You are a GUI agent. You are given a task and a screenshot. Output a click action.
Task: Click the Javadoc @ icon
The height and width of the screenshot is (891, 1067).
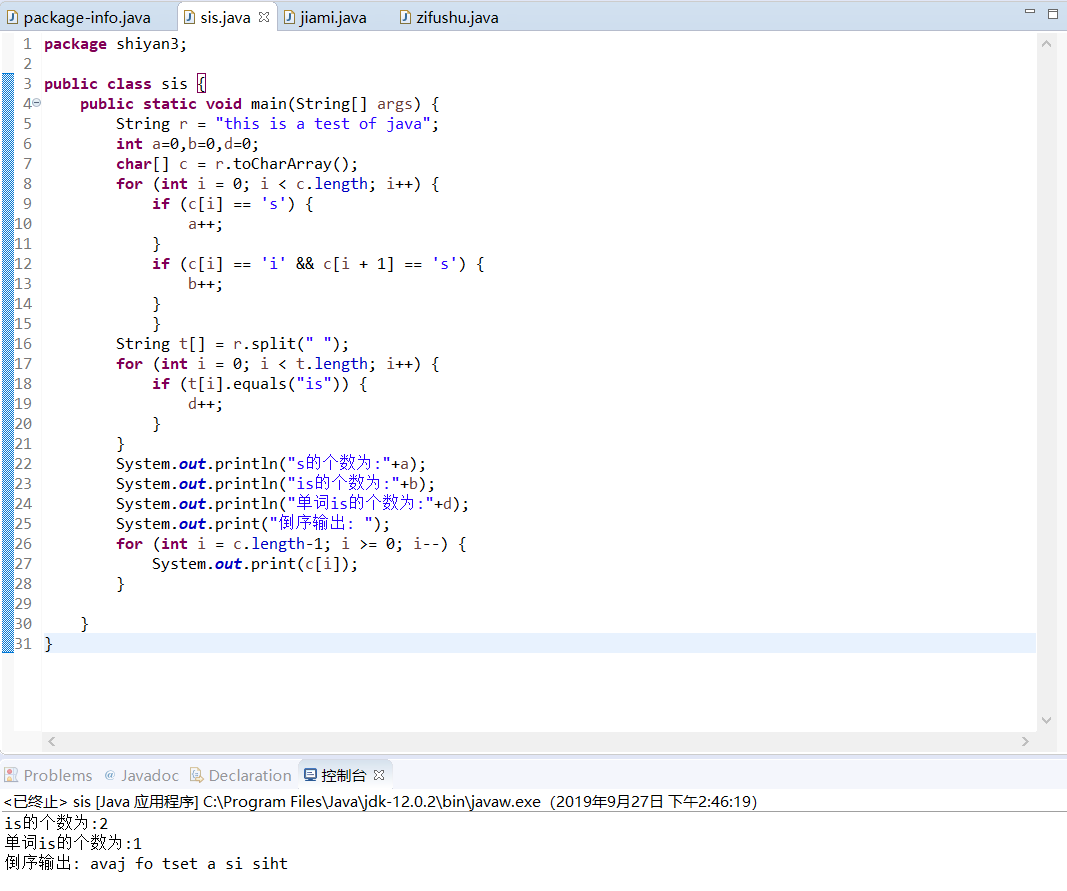[x=110, y=775]
